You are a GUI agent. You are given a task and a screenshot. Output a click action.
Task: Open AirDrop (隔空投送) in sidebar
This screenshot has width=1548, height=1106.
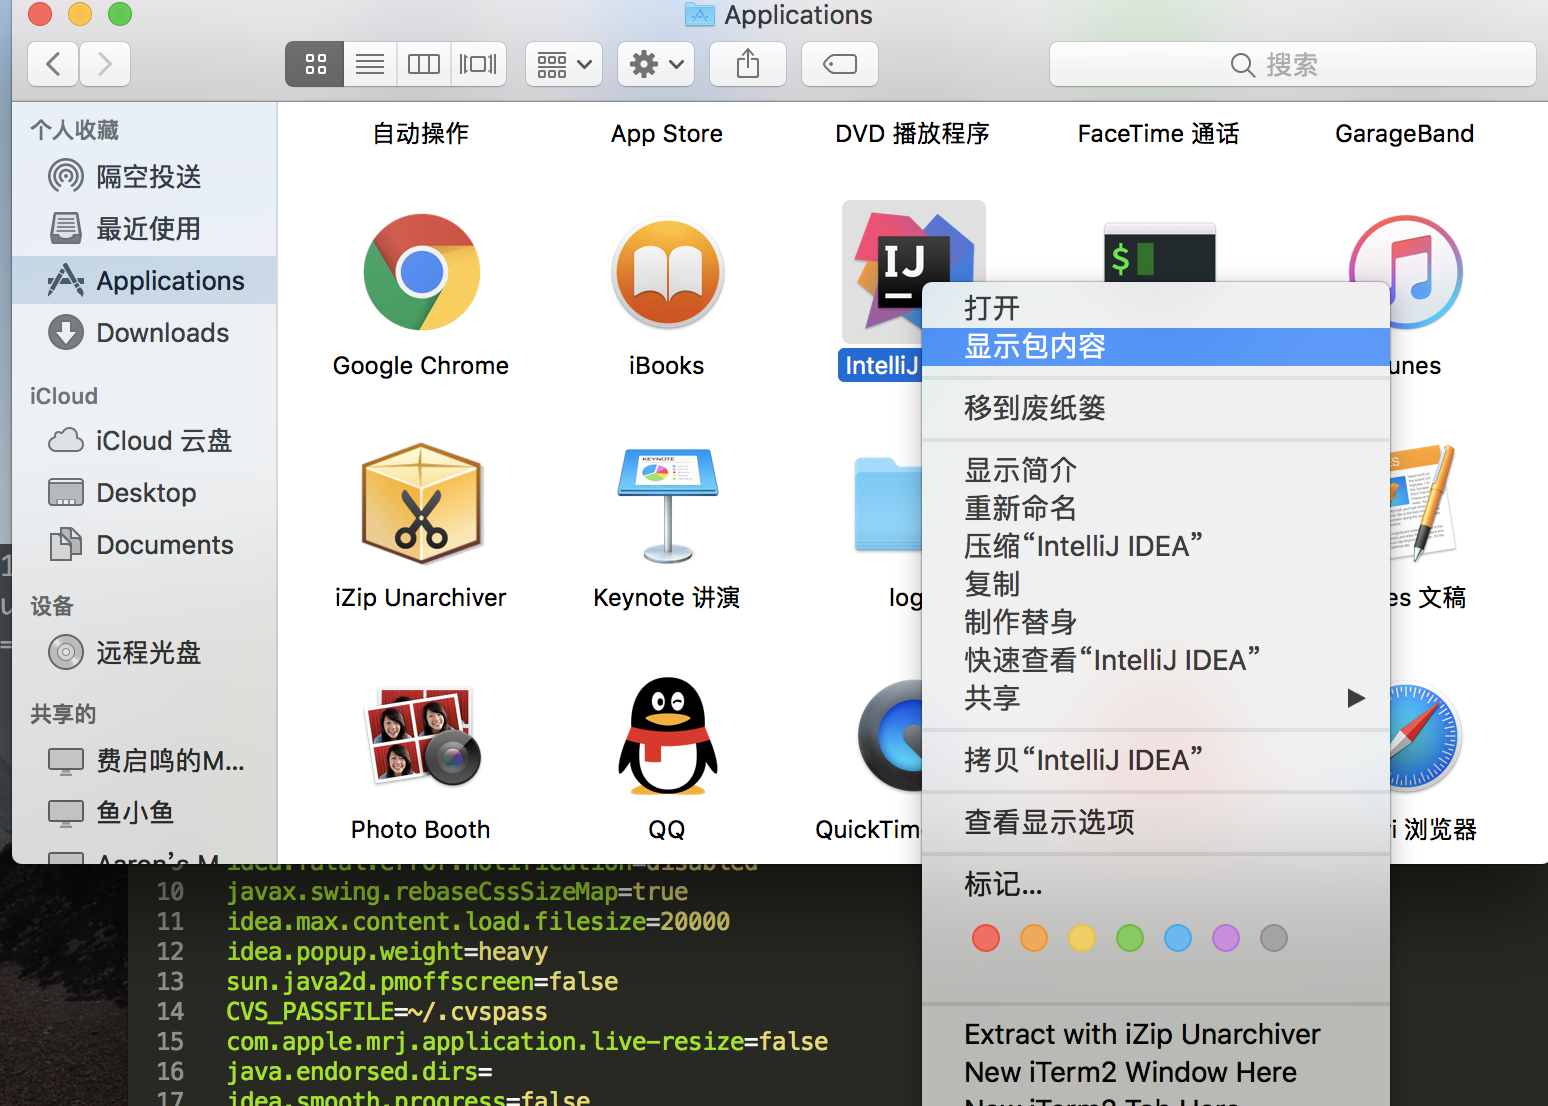(x=144, y=177)
